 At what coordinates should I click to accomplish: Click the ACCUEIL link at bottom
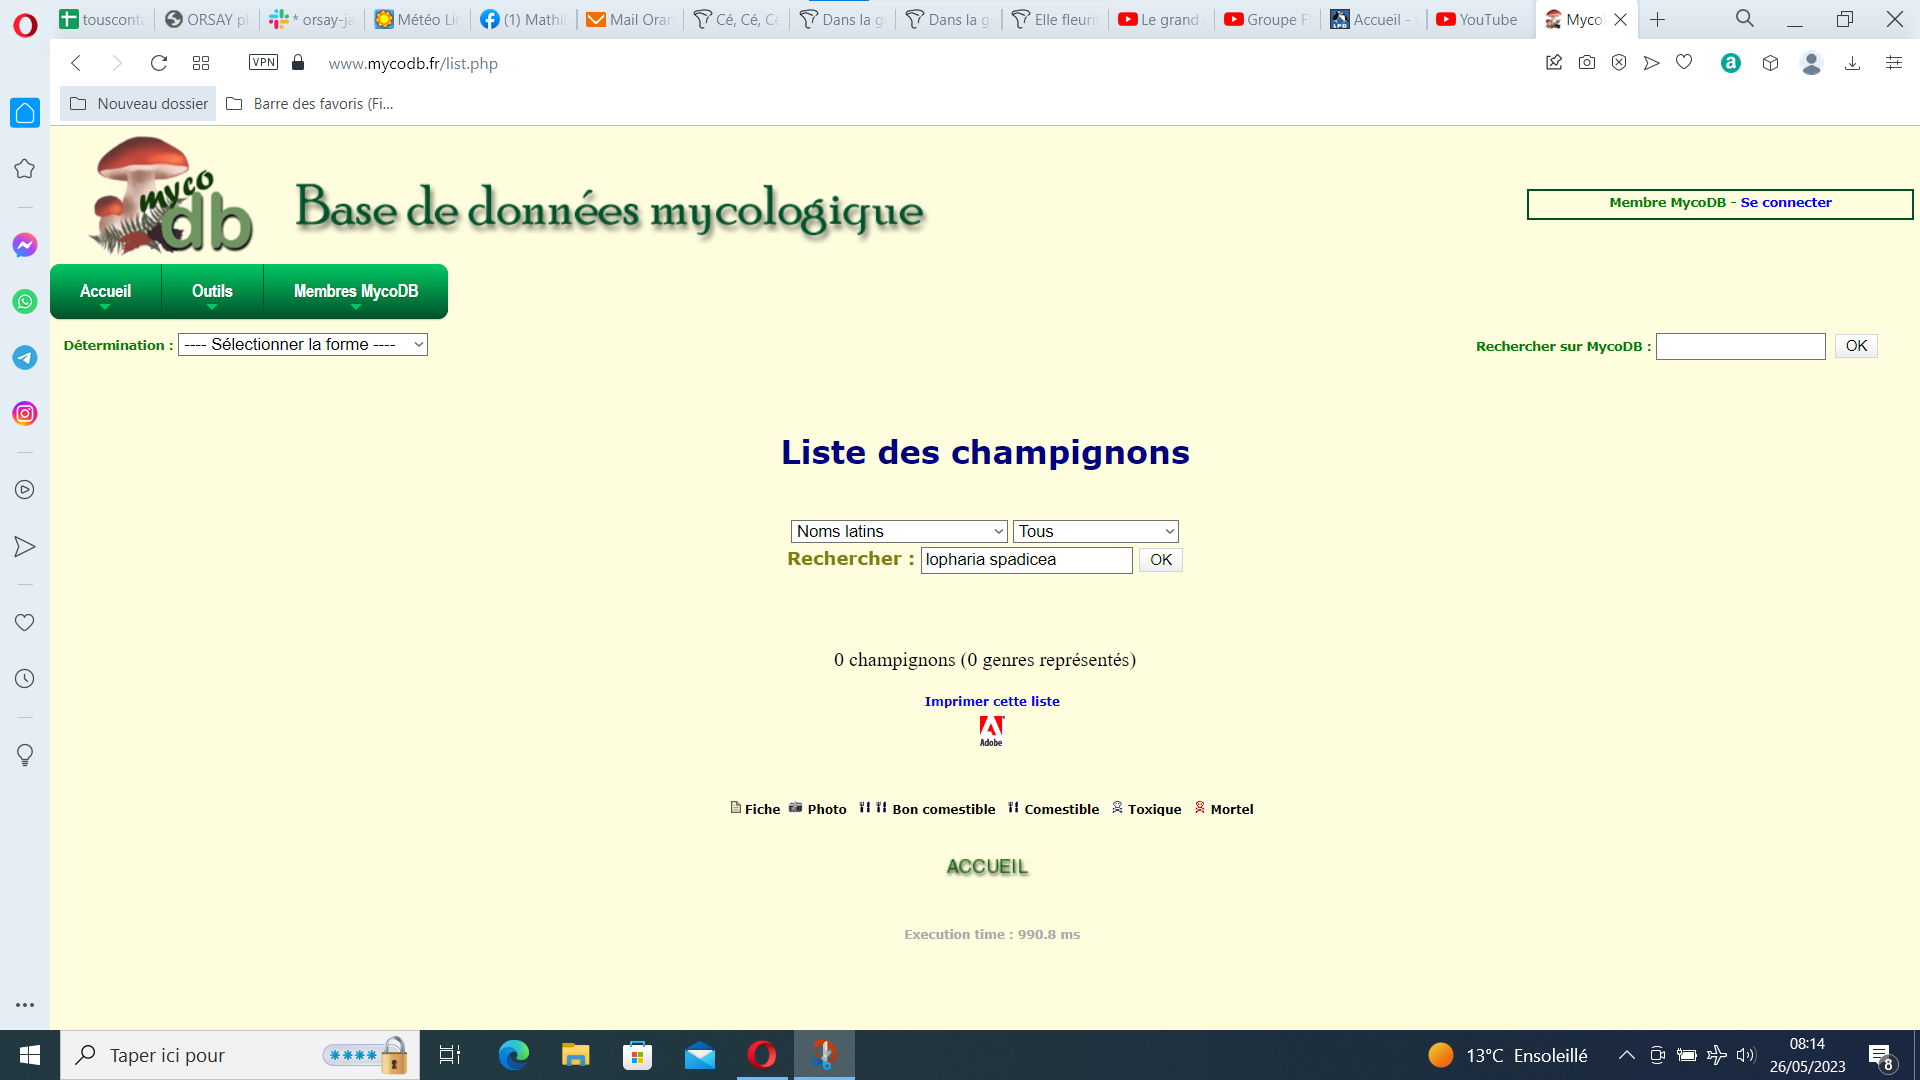point(987,867)
